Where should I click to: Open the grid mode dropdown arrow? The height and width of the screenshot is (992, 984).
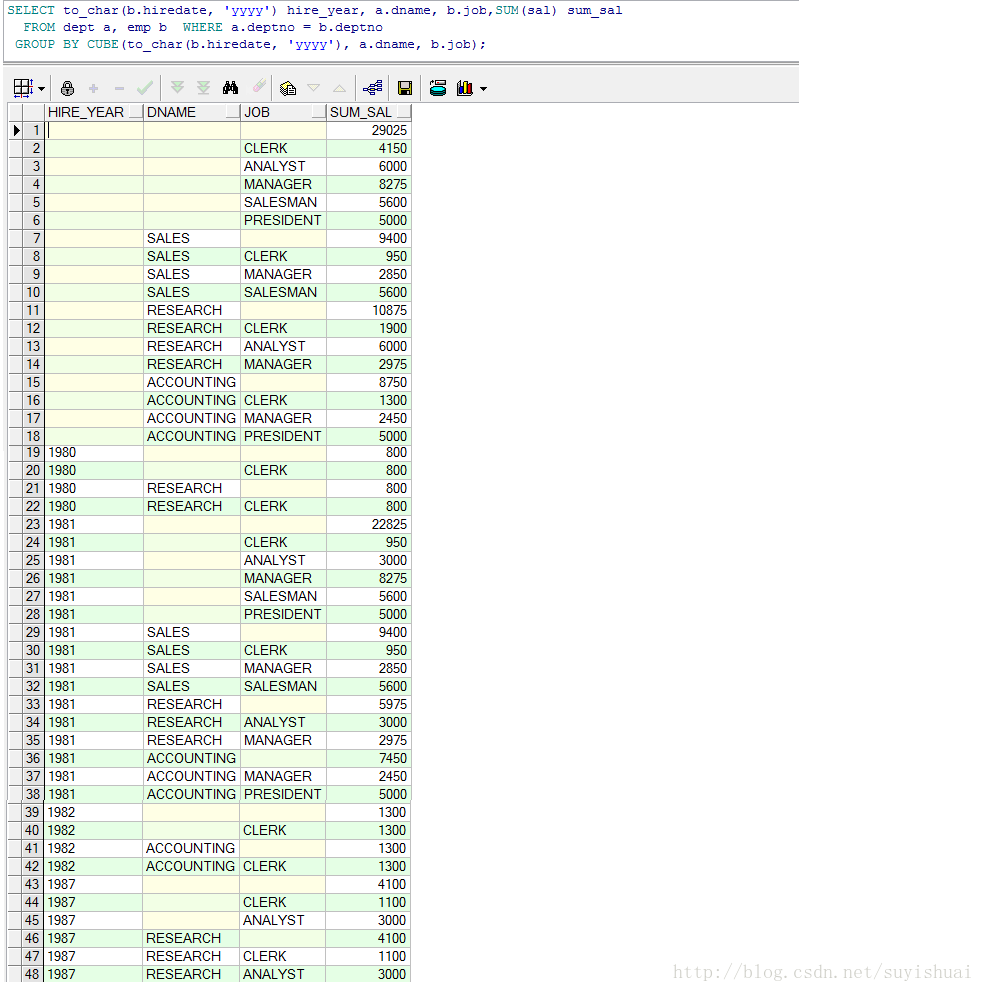point(42,89)
